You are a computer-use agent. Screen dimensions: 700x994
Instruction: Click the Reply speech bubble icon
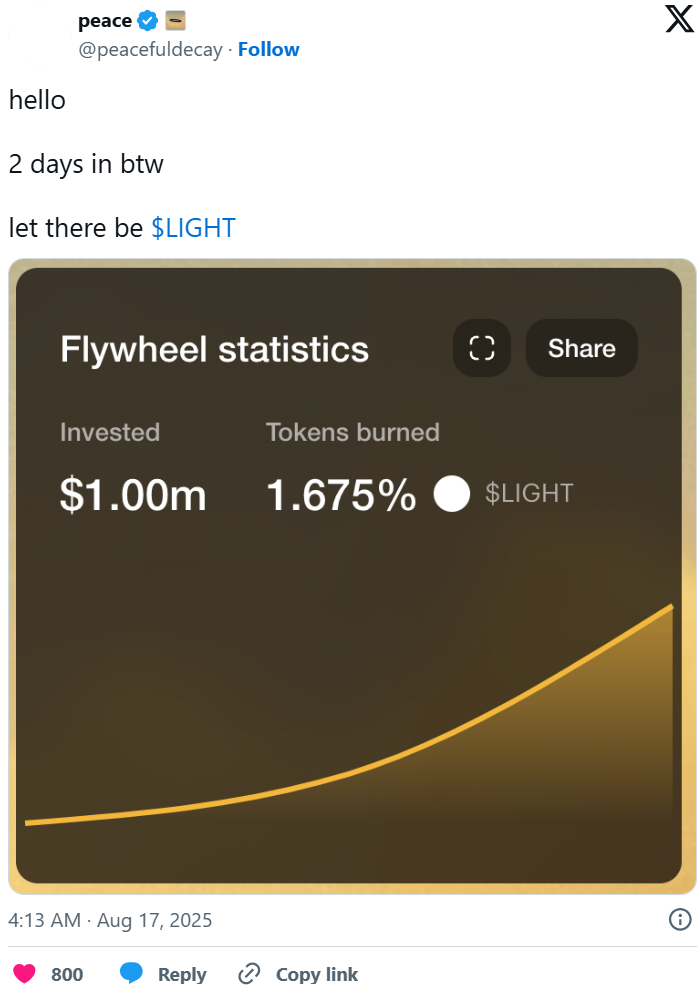132,973
